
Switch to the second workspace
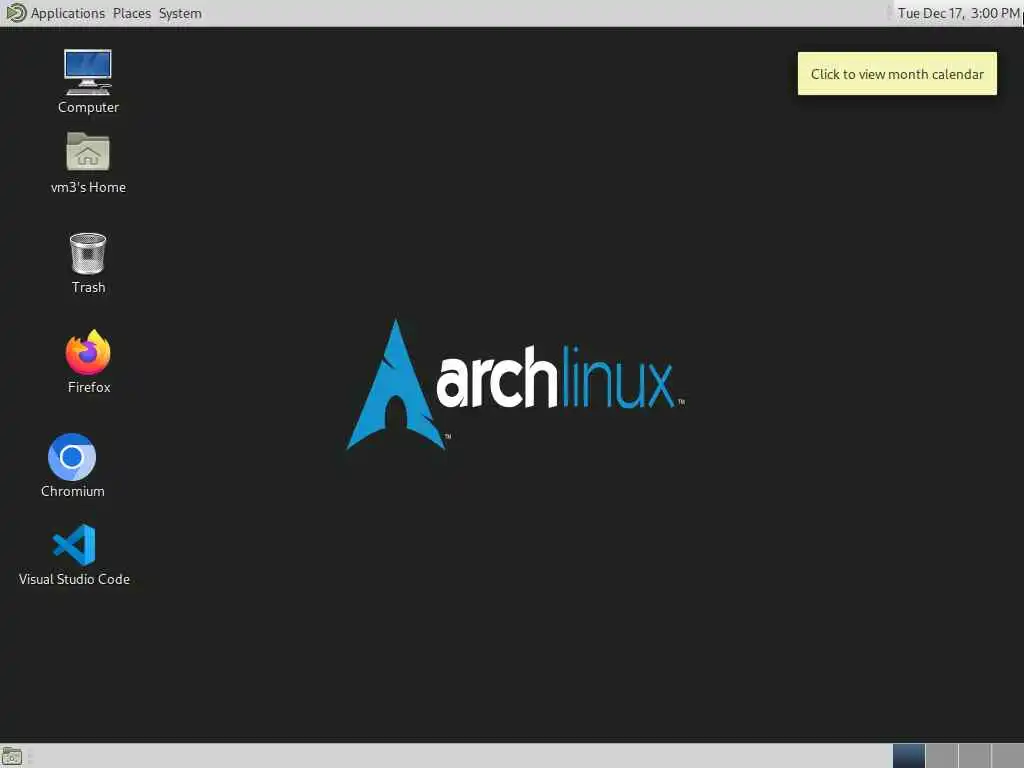pos(942,756)
